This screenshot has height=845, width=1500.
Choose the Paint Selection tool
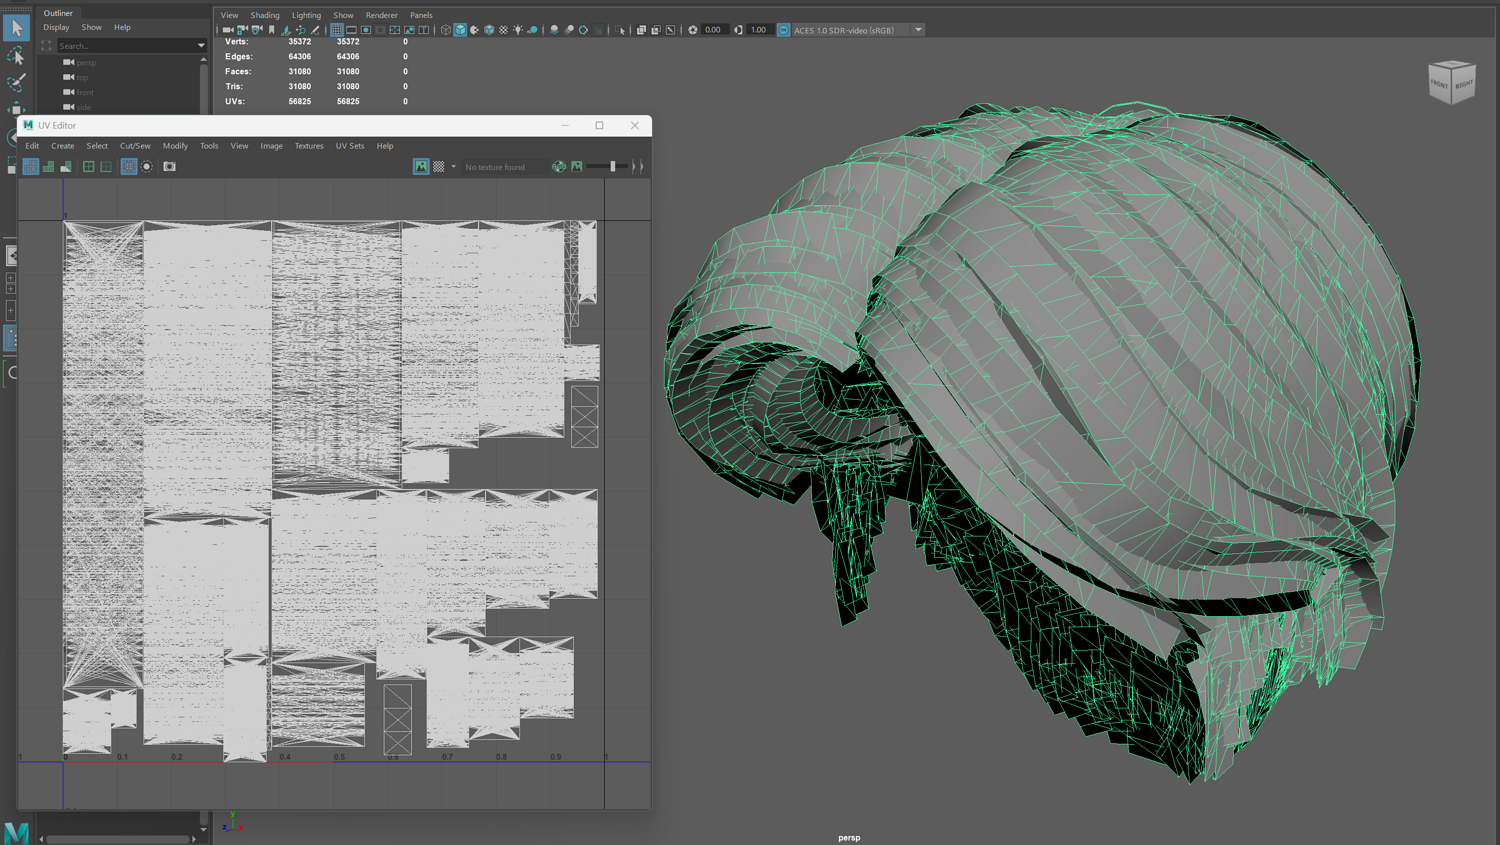[16, 83]
